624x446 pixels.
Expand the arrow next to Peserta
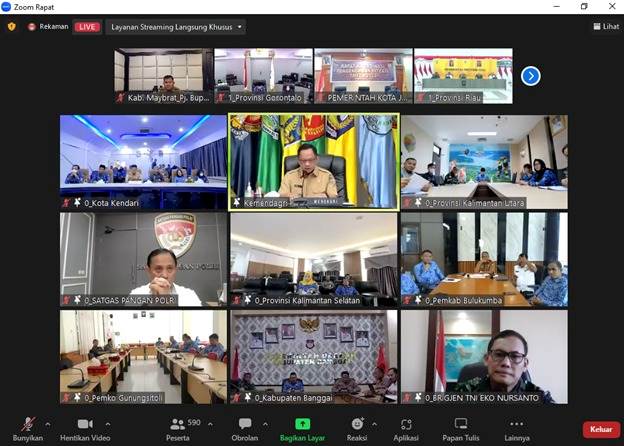tap(210, 424)
